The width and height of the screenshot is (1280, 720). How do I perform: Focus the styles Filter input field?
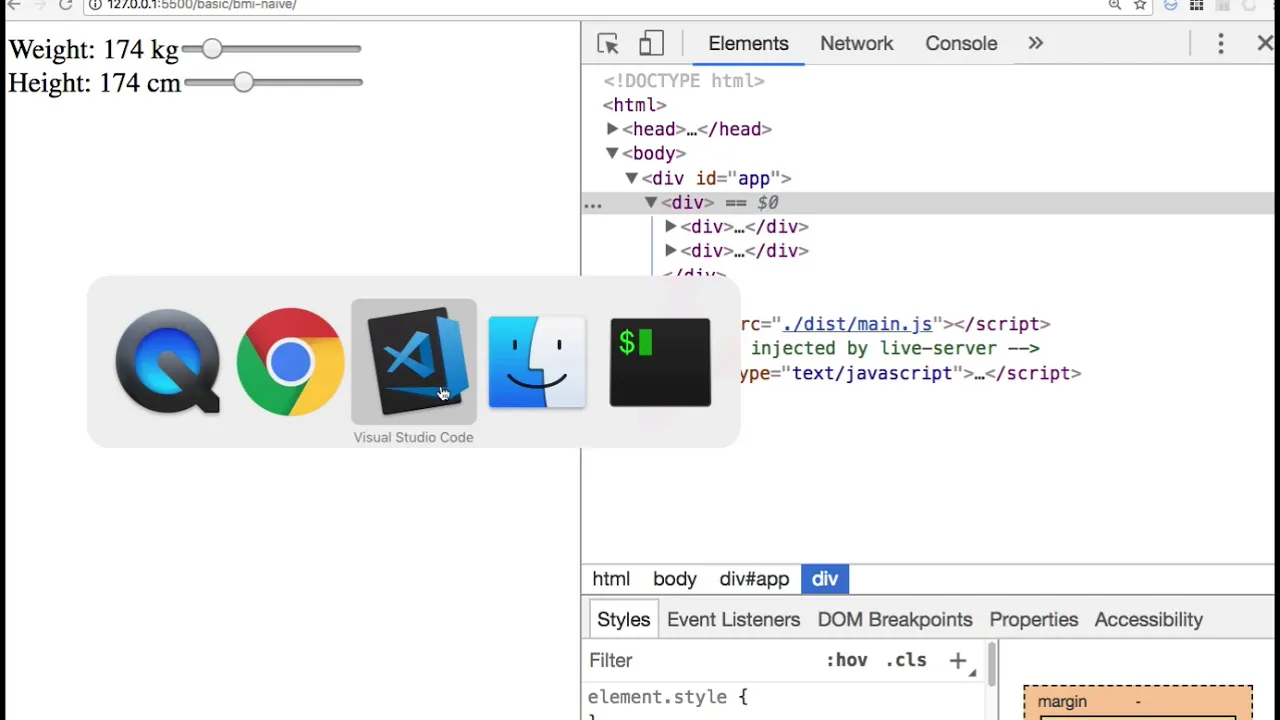point(700,660)
